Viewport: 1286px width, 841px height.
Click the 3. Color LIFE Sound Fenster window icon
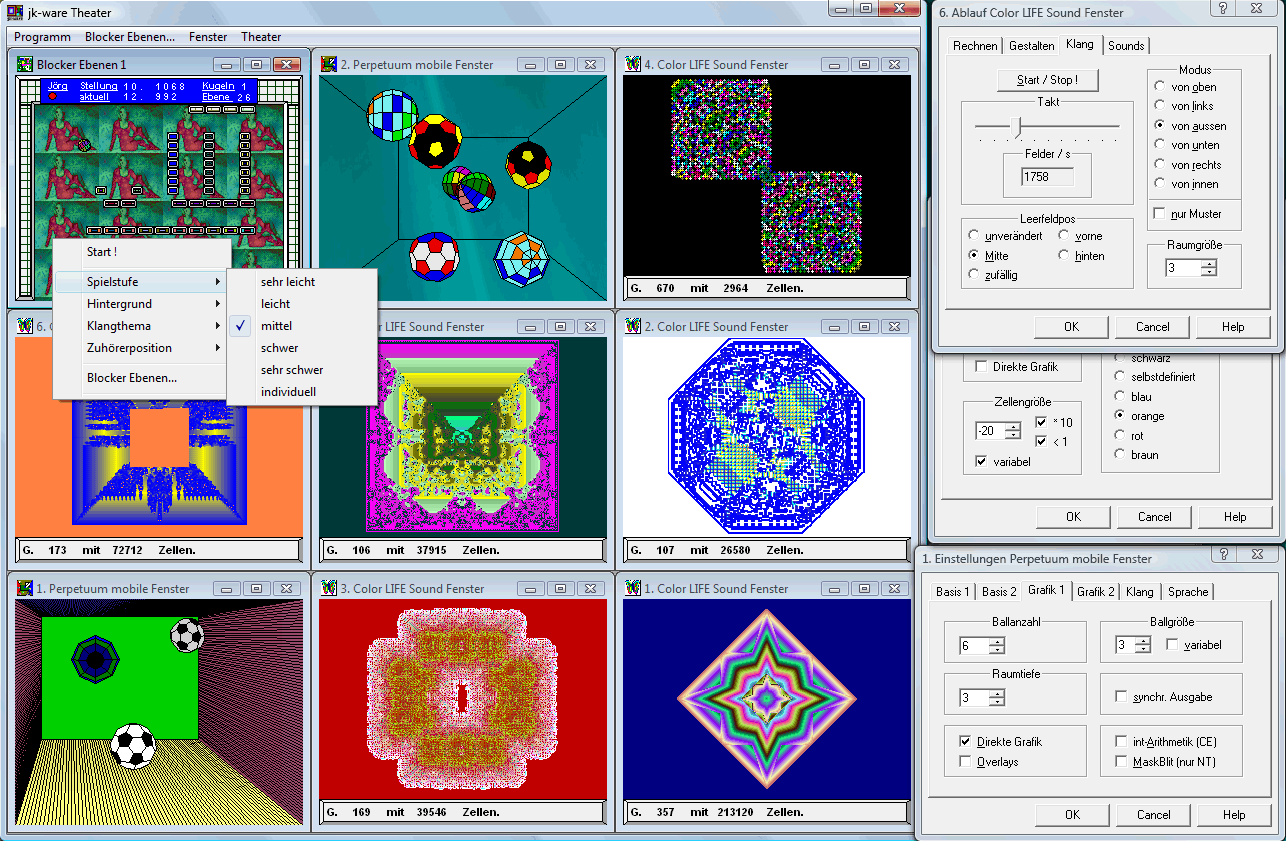[x=329, y=588]
